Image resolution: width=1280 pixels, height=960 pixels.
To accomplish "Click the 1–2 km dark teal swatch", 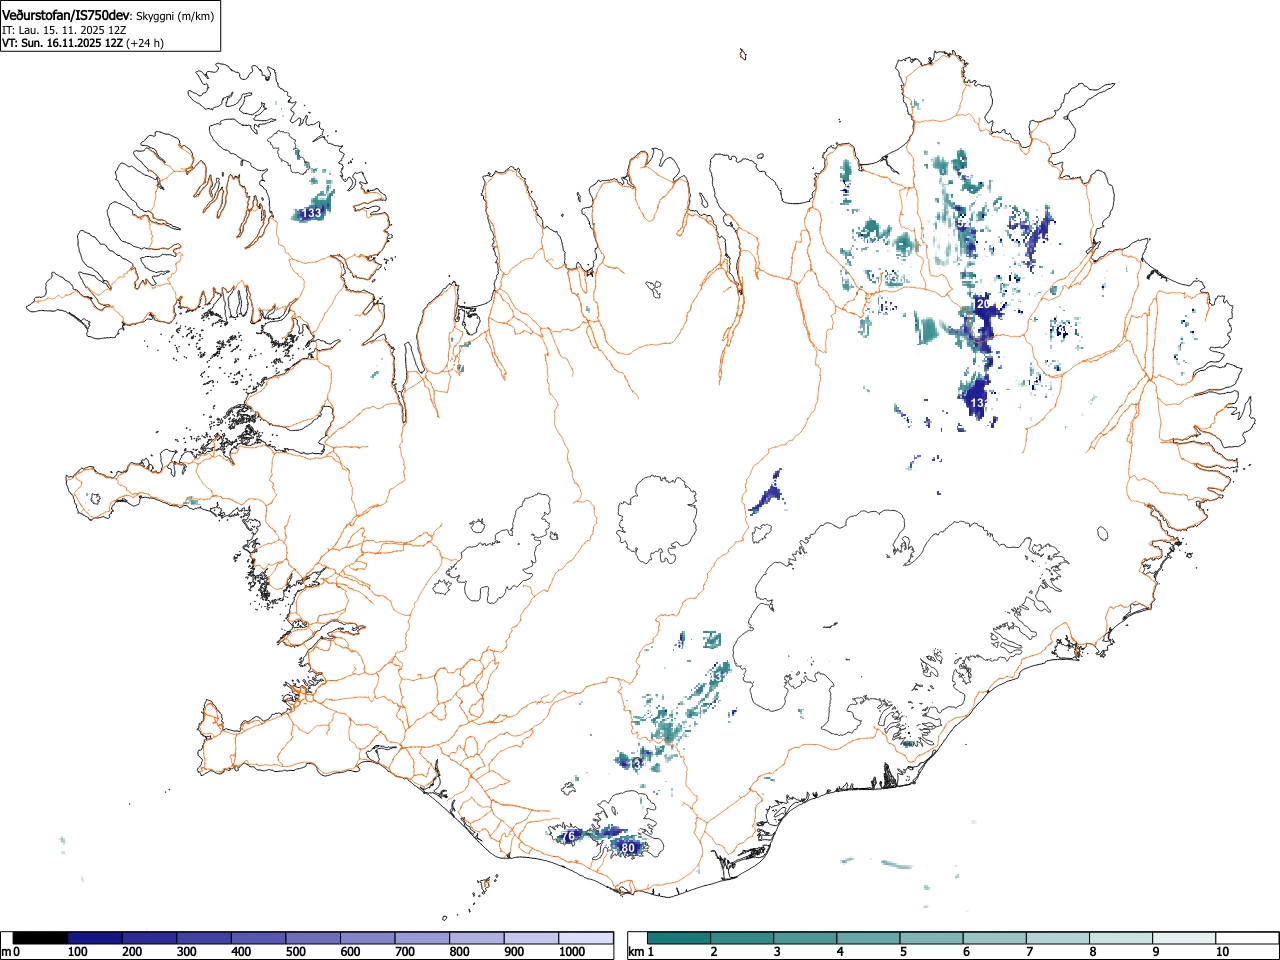I will [680, 938].
